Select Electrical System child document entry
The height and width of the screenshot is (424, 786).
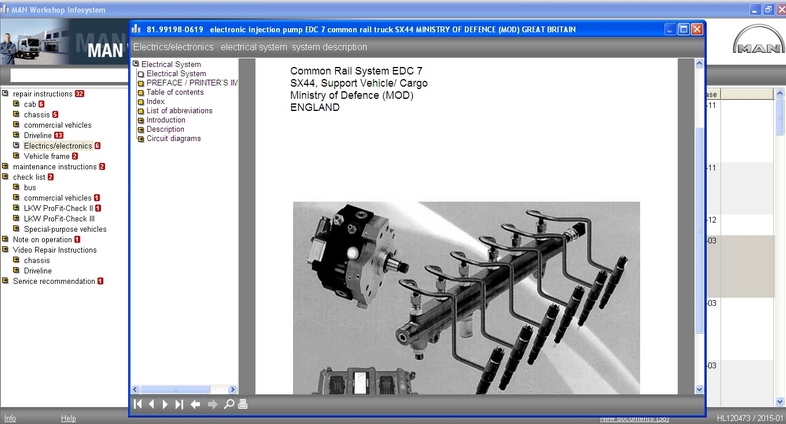[176, 73]
